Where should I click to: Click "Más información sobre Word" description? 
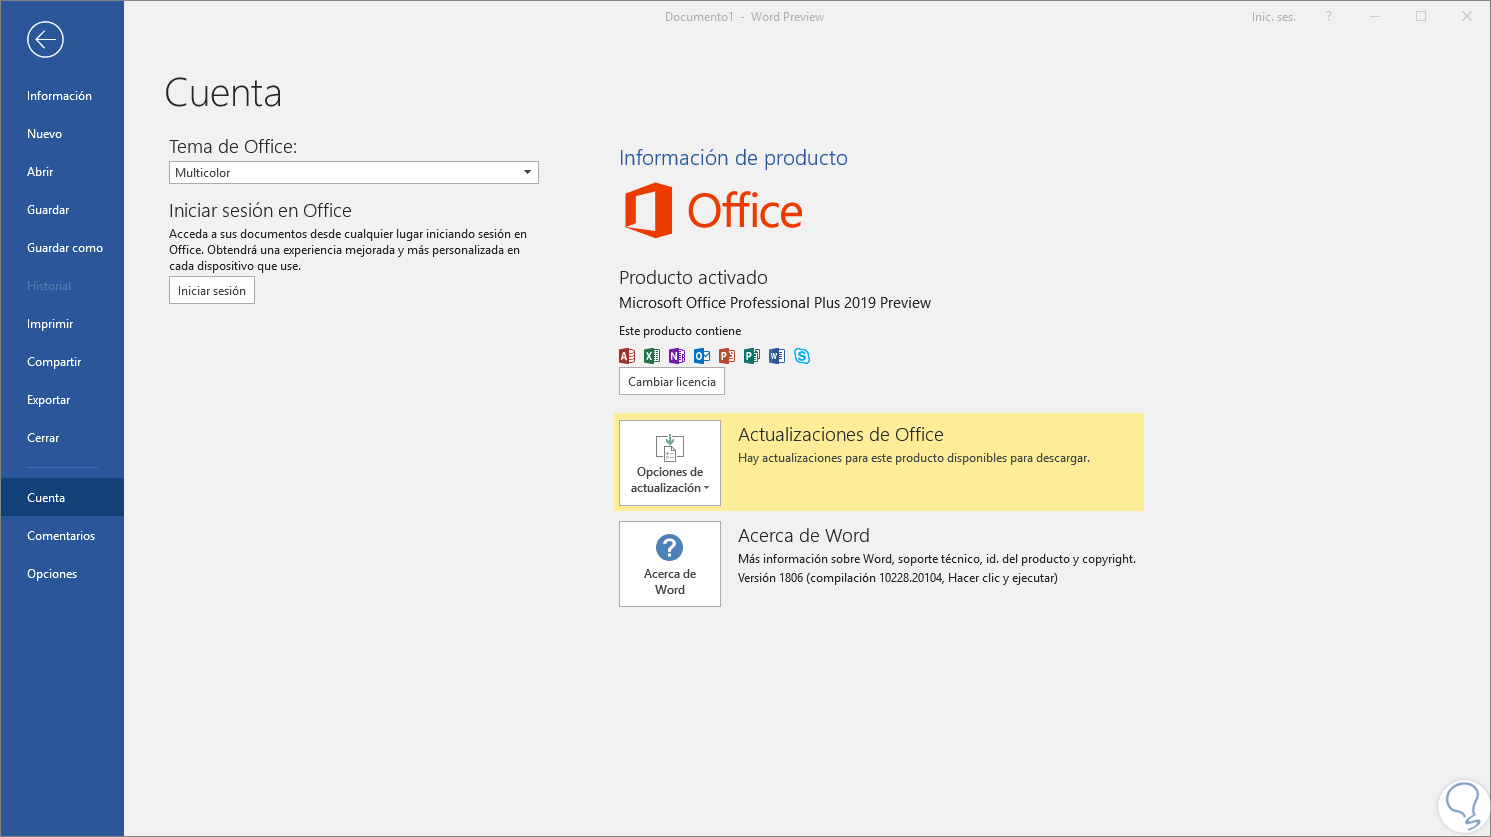pos(937,559)
